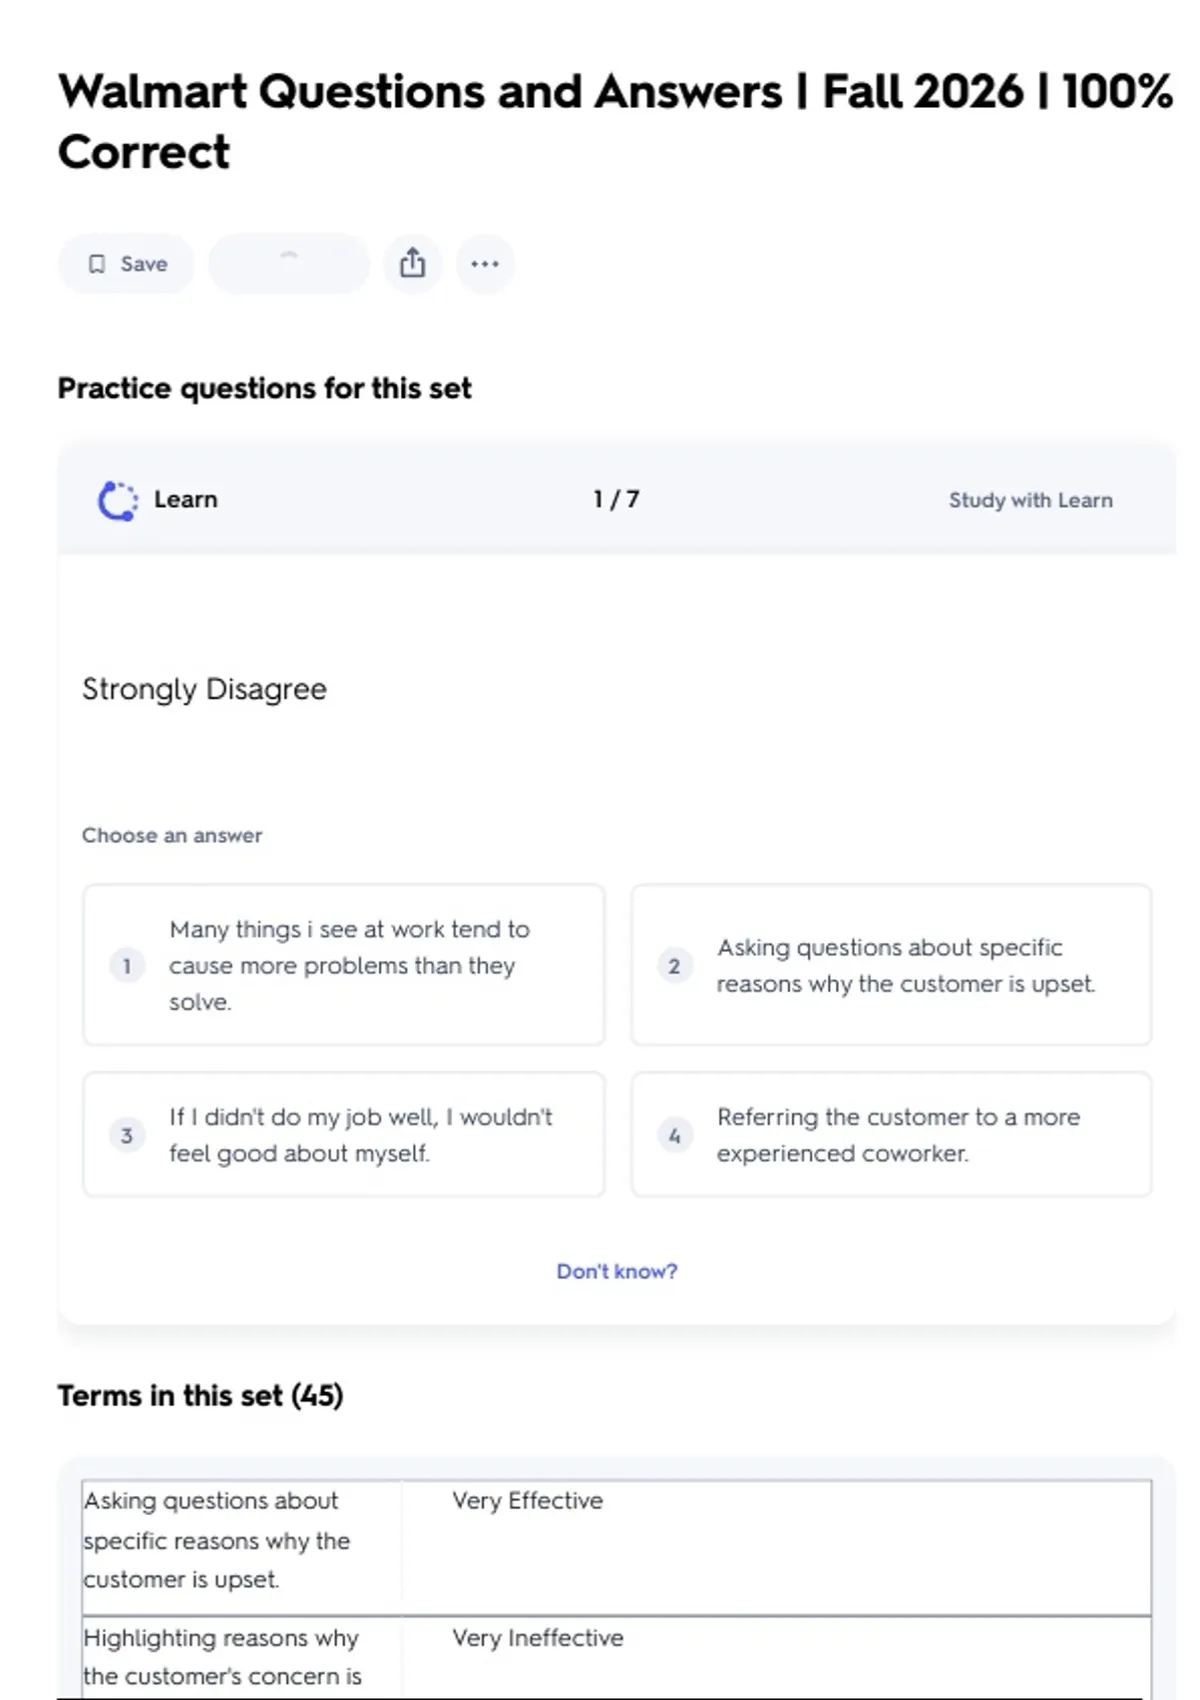Click the 1 / 7 progress indicator
1200x1700 pixels.
616,499
